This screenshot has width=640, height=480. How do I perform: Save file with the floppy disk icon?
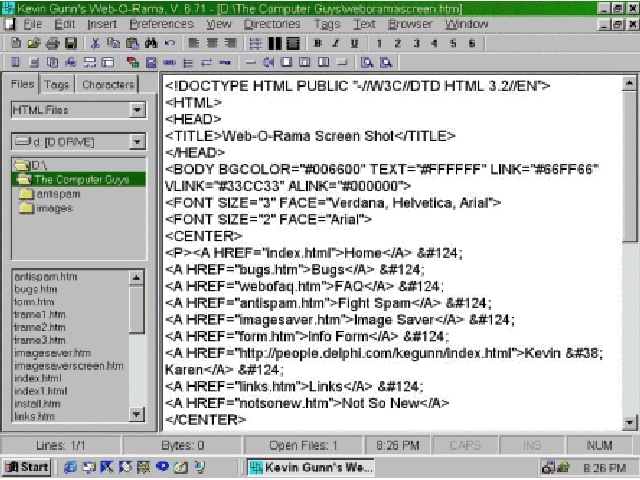pyautogui.click(x=70, y=44)
